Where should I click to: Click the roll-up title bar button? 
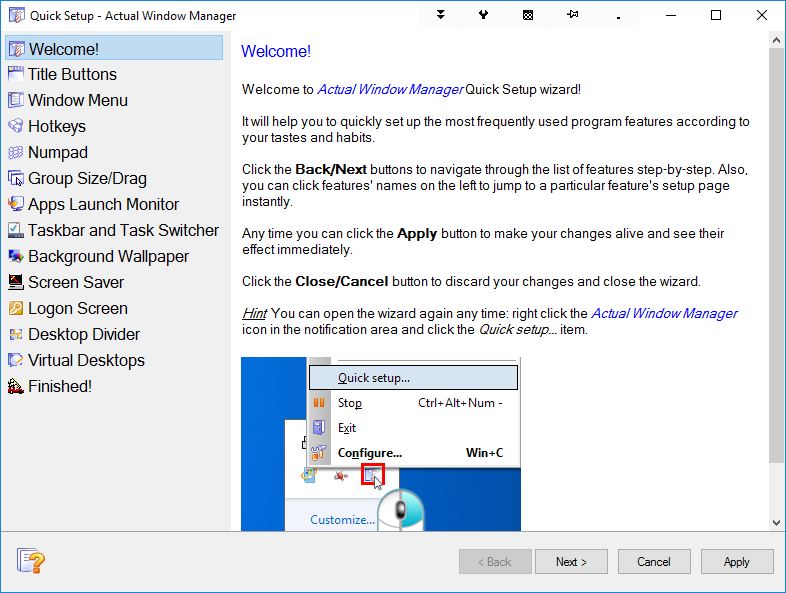pyautogui.click(x=441, y=15)
